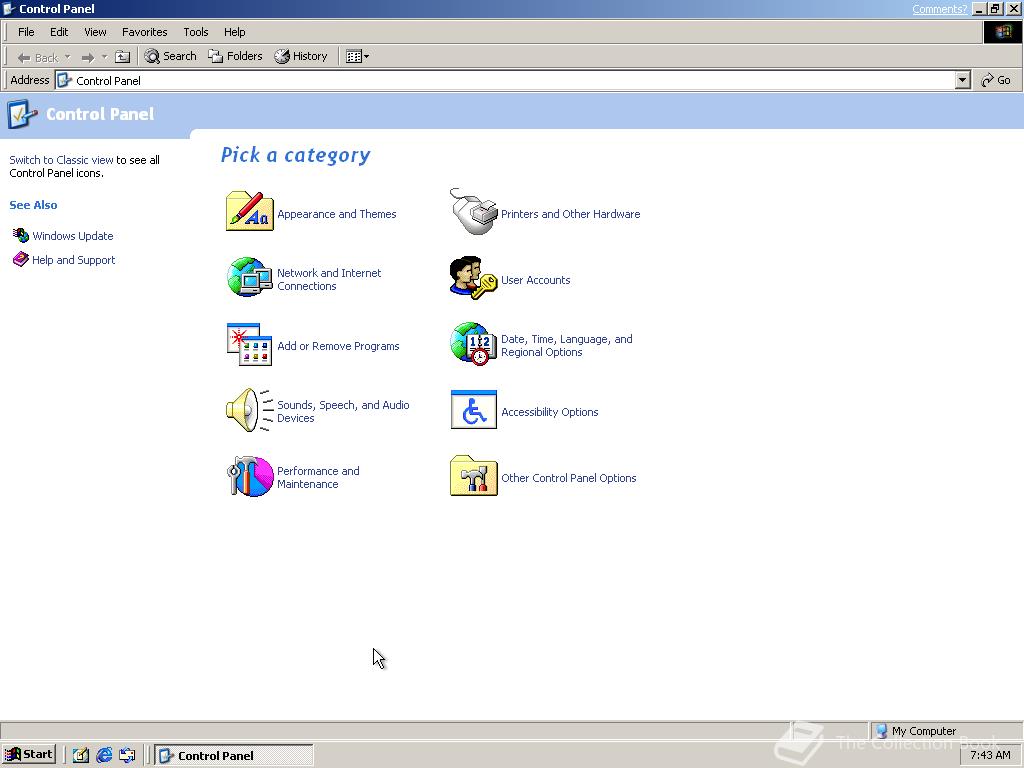Click the My Computer status bar zone
1024x768 pixels.
click(x=946, y=731)
